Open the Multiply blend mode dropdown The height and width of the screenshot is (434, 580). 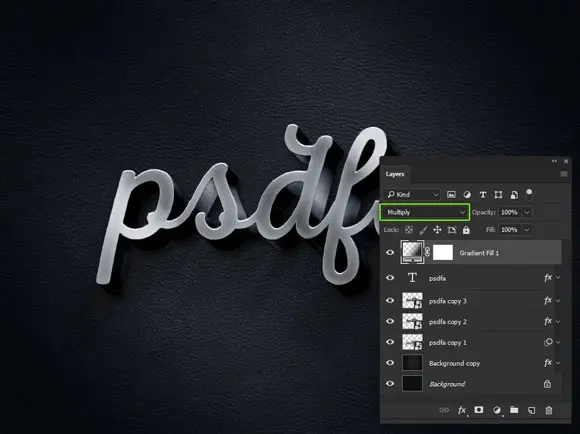pos(425,212)
